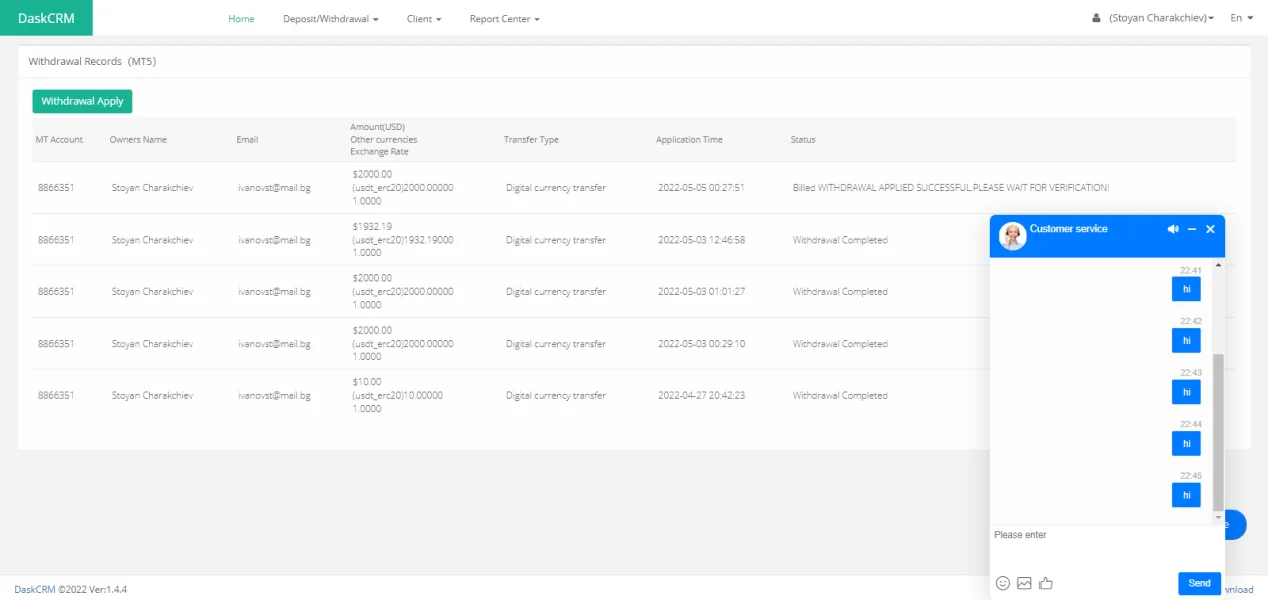Click the DaskCRM footer link

click(x=34, y=589)
